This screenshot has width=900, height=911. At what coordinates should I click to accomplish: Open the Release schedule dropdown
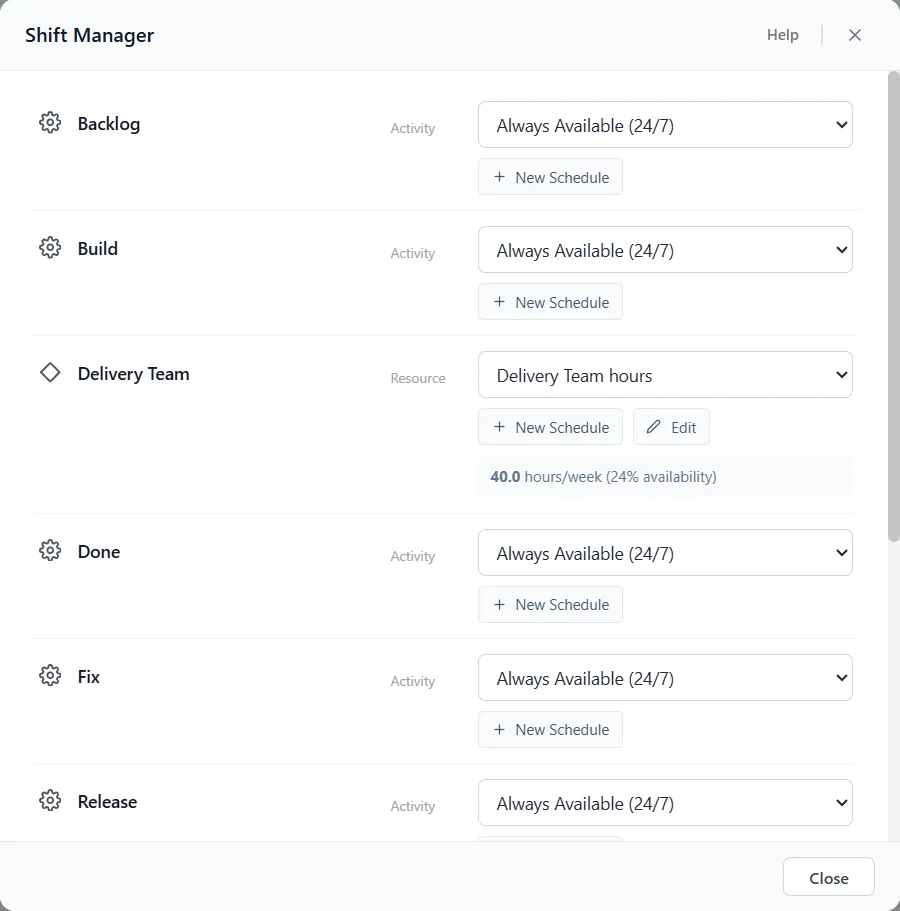[665, 802]
